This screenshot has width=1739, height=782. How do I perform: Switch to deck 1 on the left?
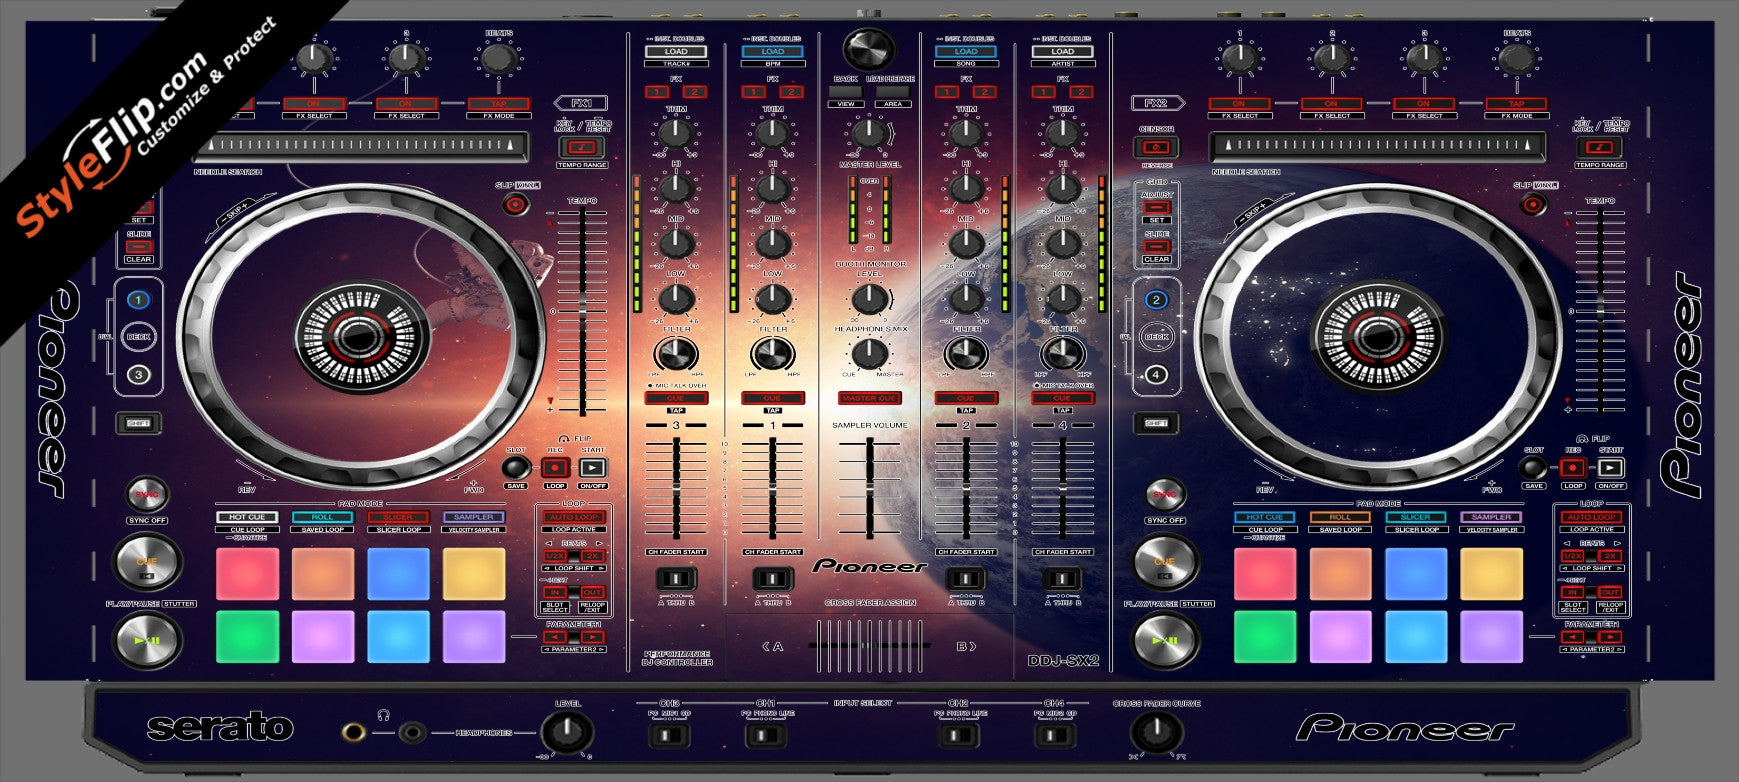coord(139,299)
